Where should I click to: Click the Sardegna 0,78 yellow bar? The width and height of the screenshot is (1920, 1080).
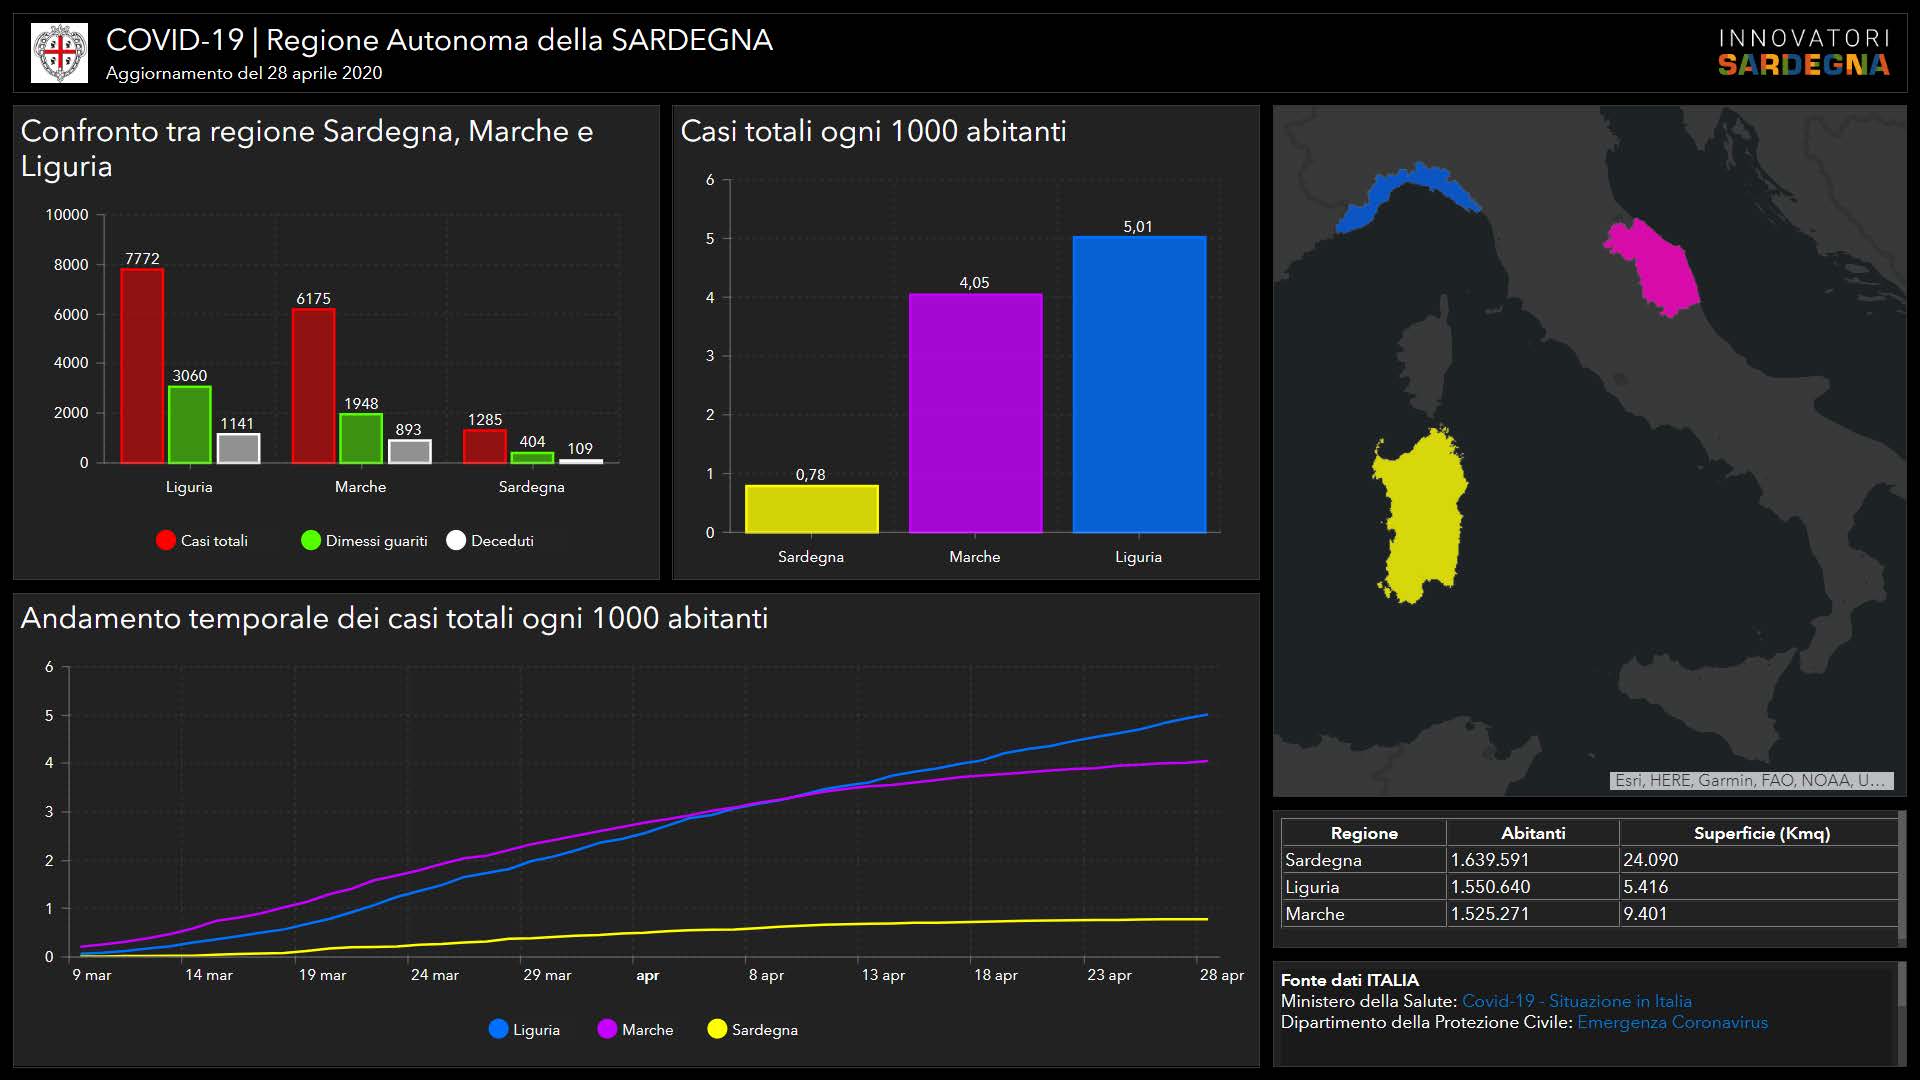(x=811, y=509)
